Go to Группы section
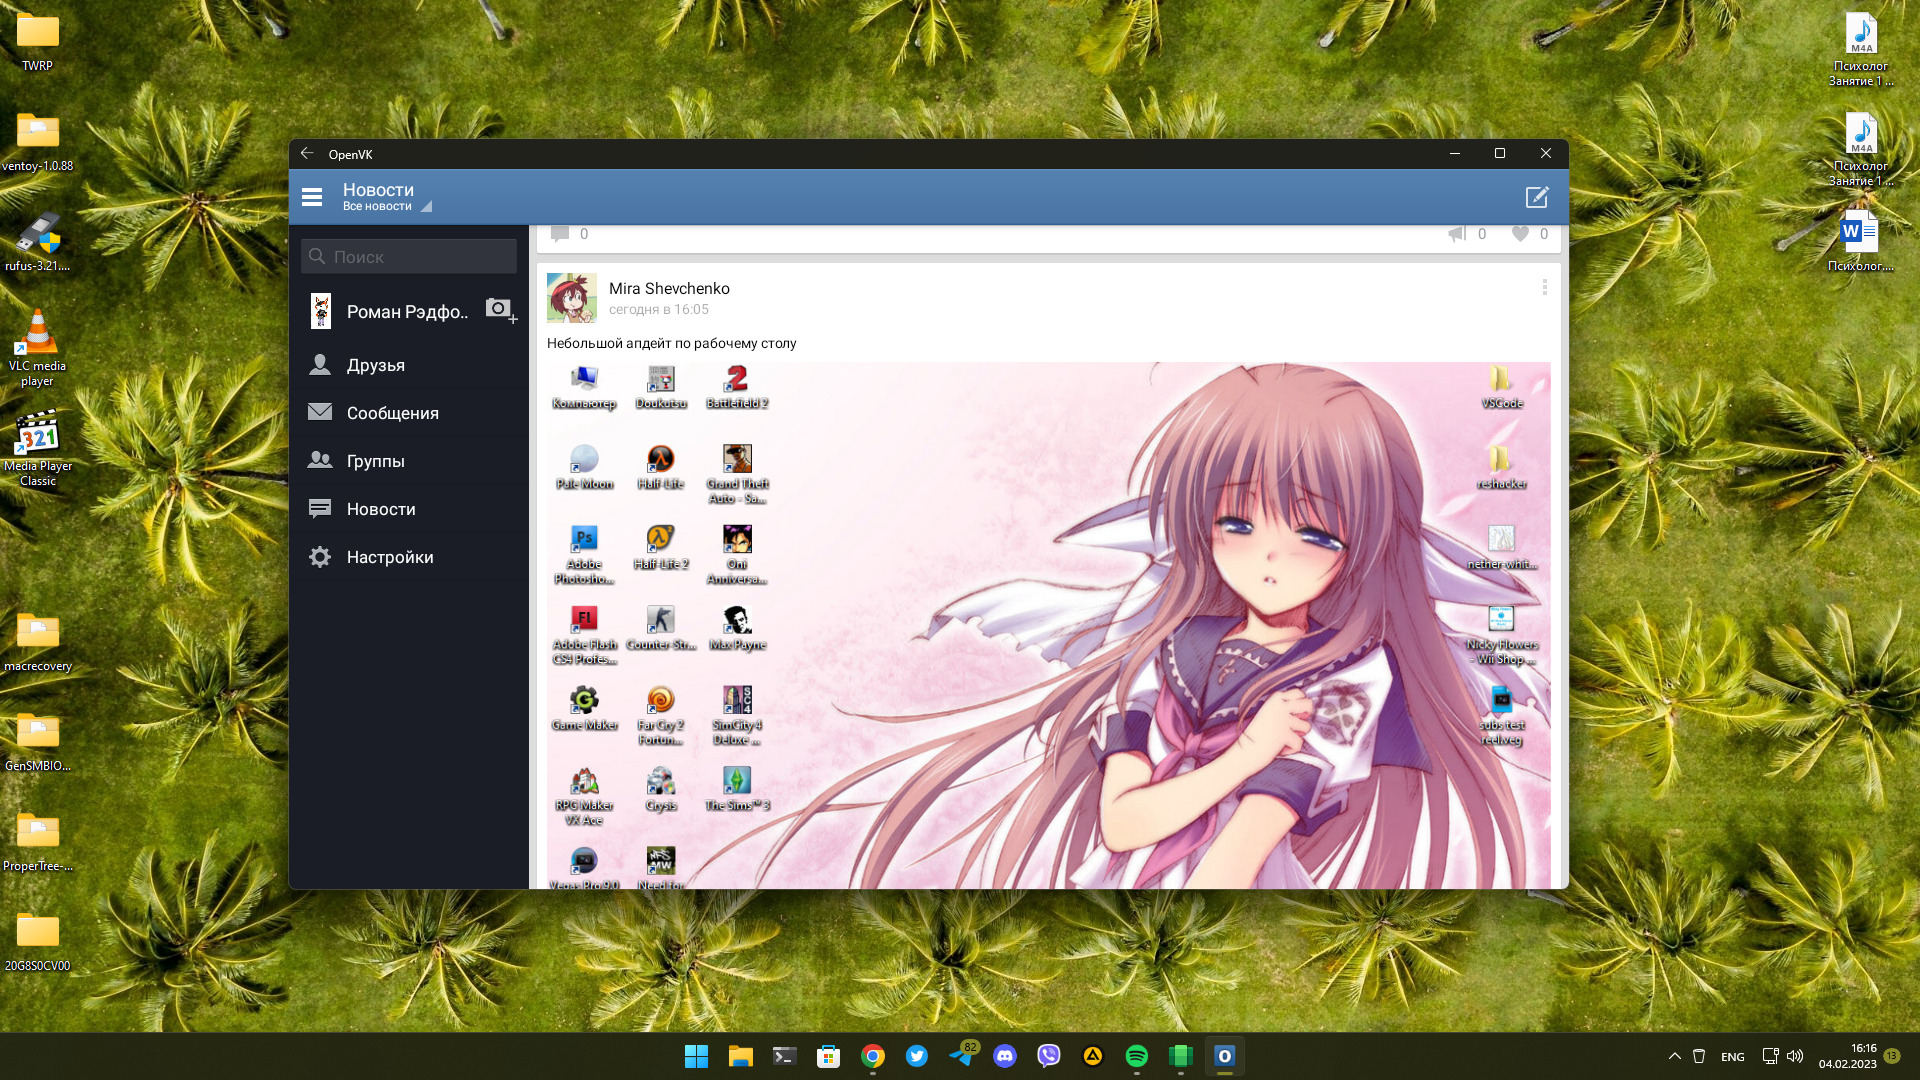This screenshot has height=1080, width=1920. click(376, 461)
